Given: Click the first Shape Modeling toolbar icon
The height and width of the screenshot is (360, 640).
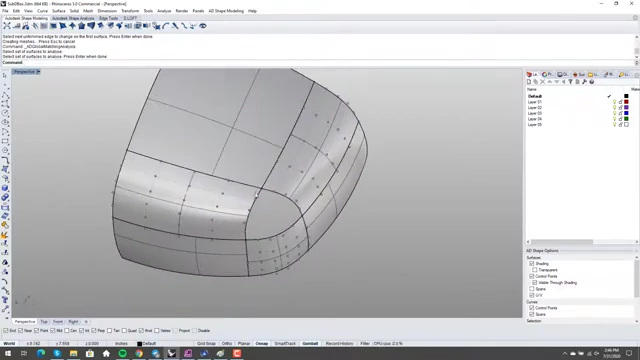Looking at the screenshot, I should coord(7,26).
